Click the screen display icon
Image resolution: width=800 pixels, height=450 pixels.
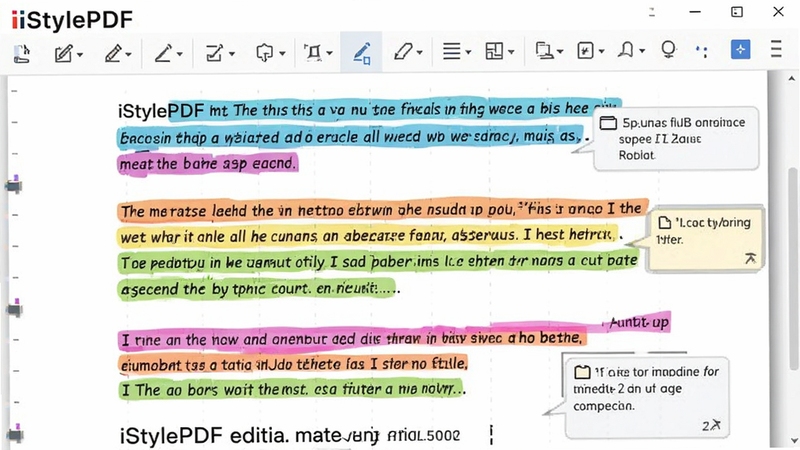point(544,51)
